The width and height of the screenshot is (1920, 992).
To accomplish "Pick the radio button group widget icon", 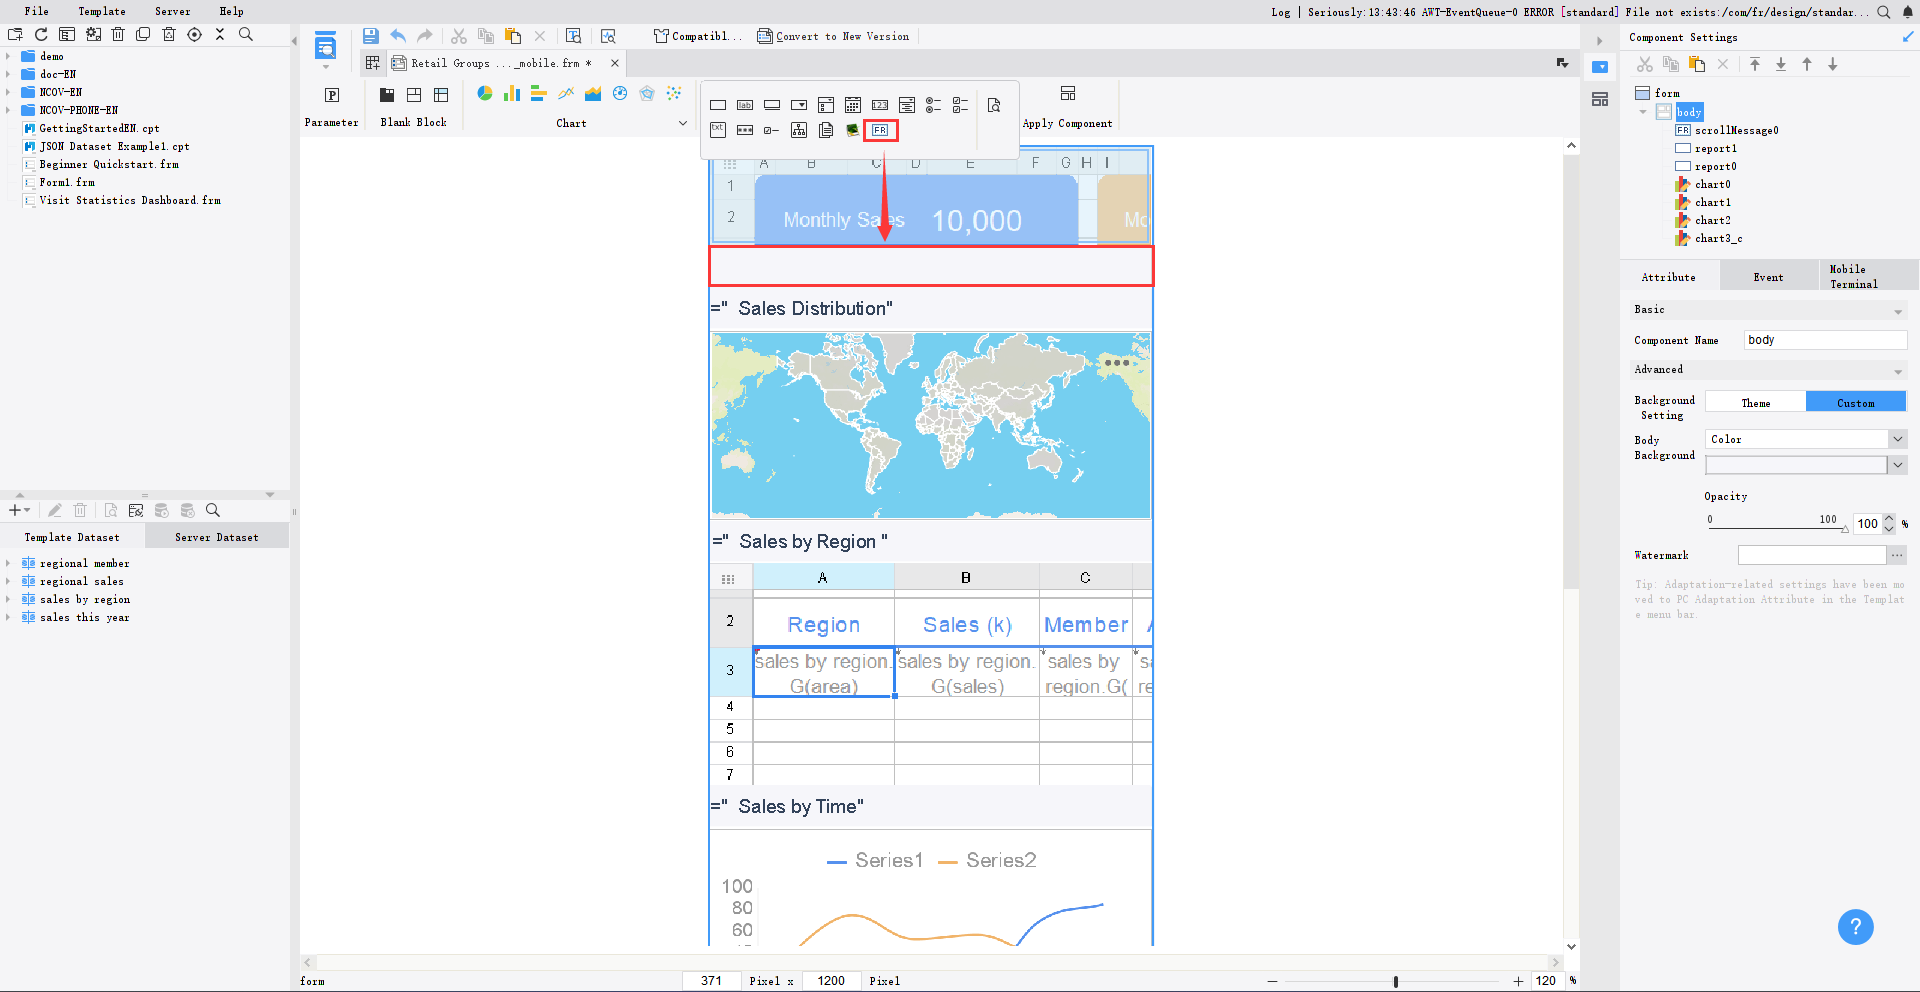I will click(934, 105).
